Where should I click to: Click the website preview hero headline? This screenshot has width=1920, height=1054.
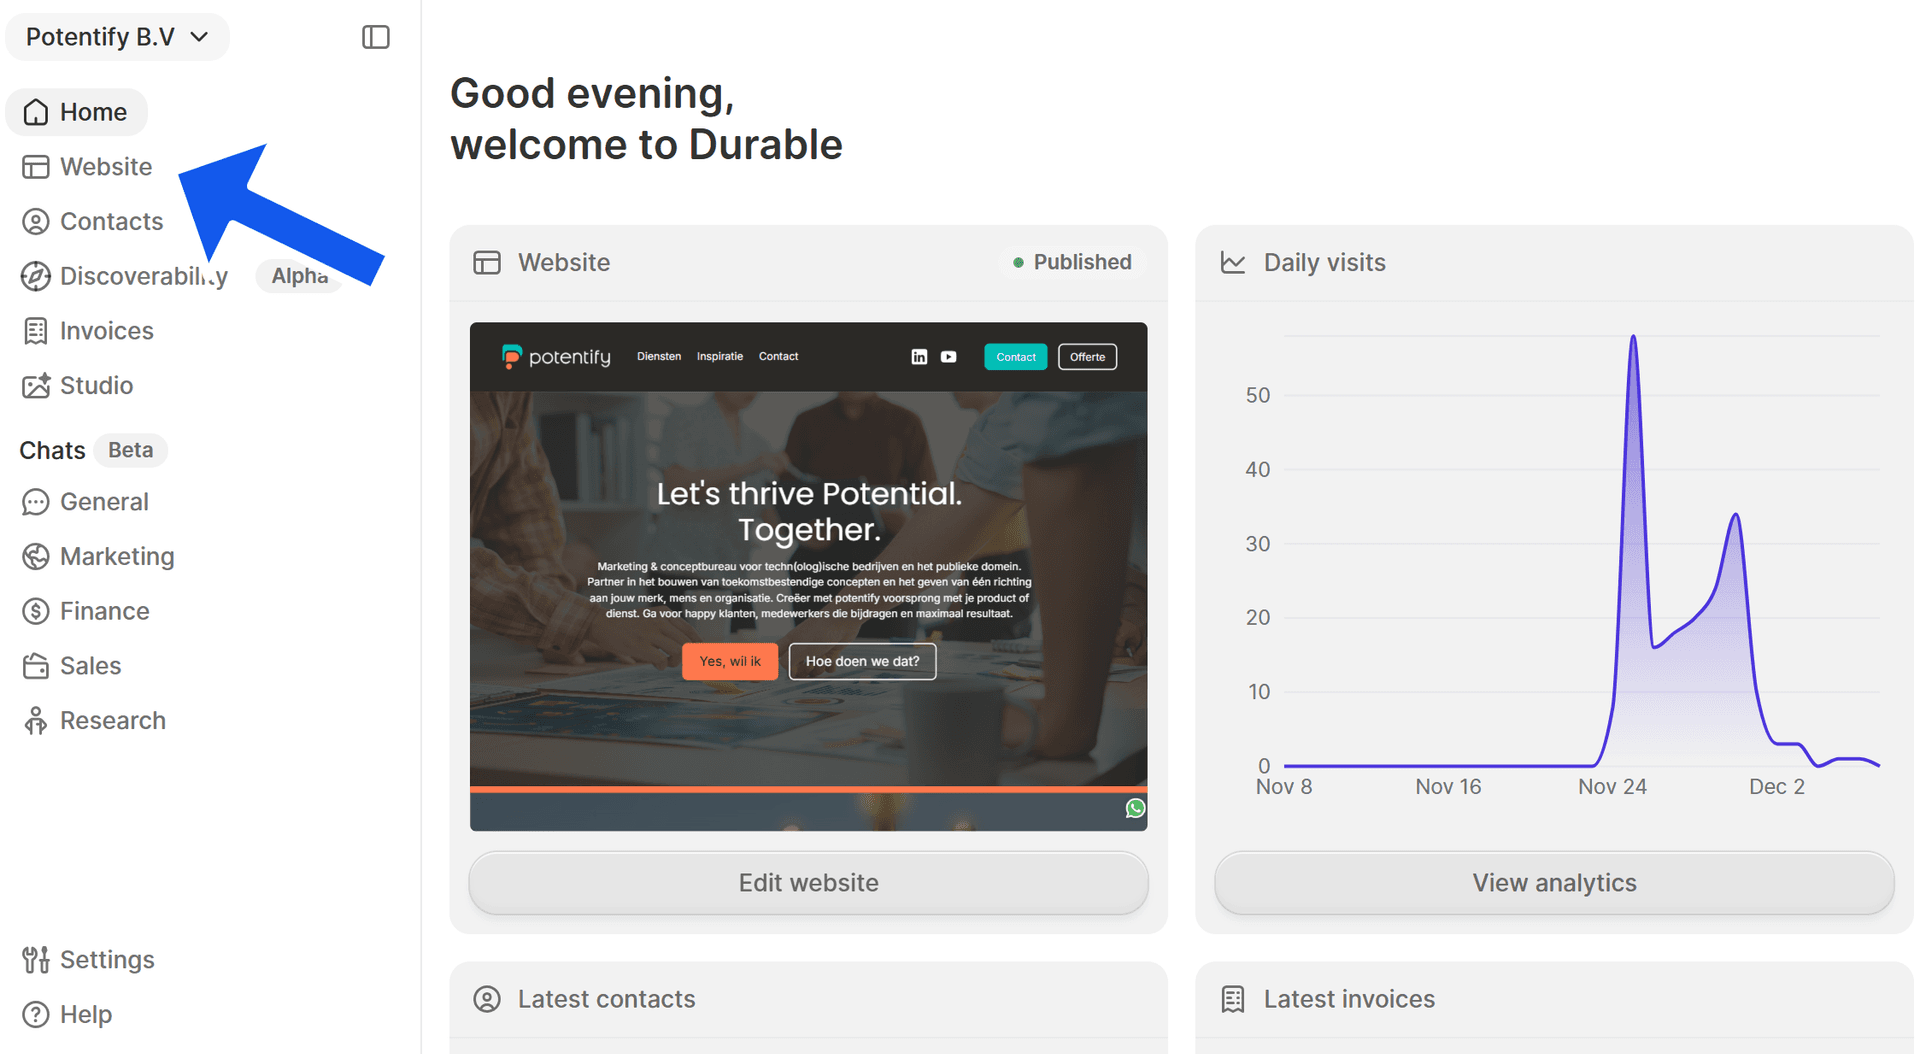tap(809, 511)
